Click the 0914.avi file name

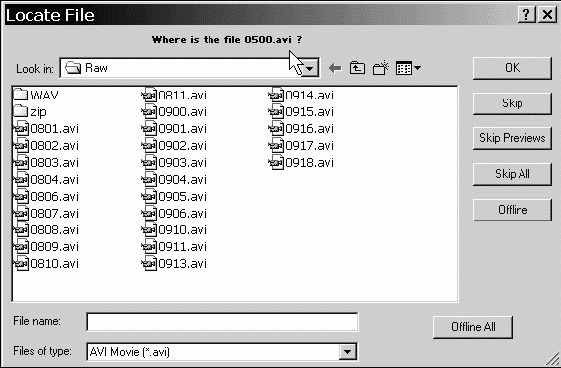tap(309, 95)
